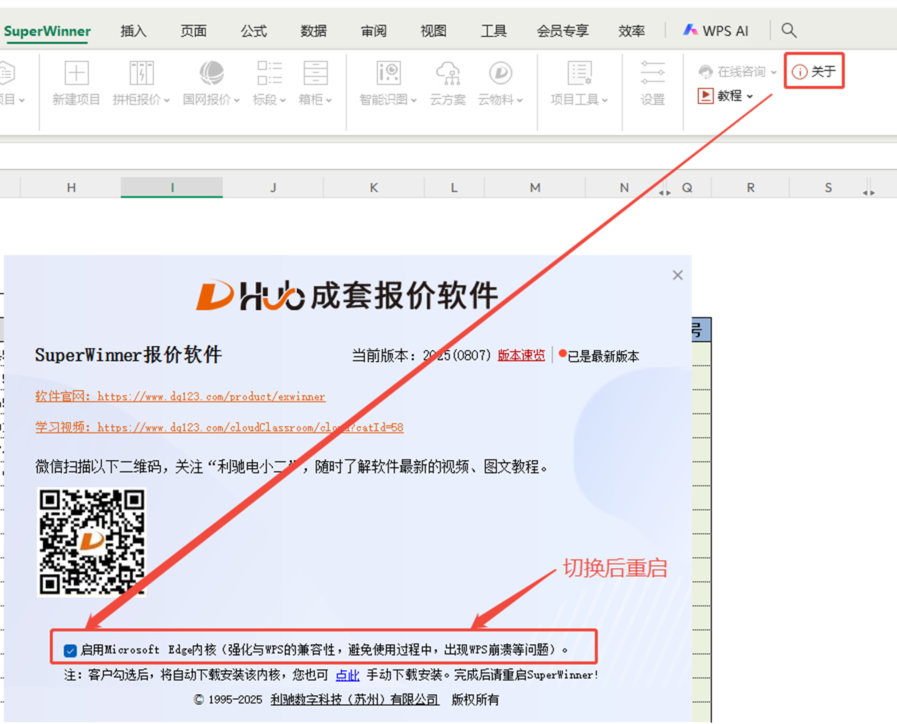897x724 pixels.
Task: Open the SuperWinner ribbon tab
Action: click(47, 31)
